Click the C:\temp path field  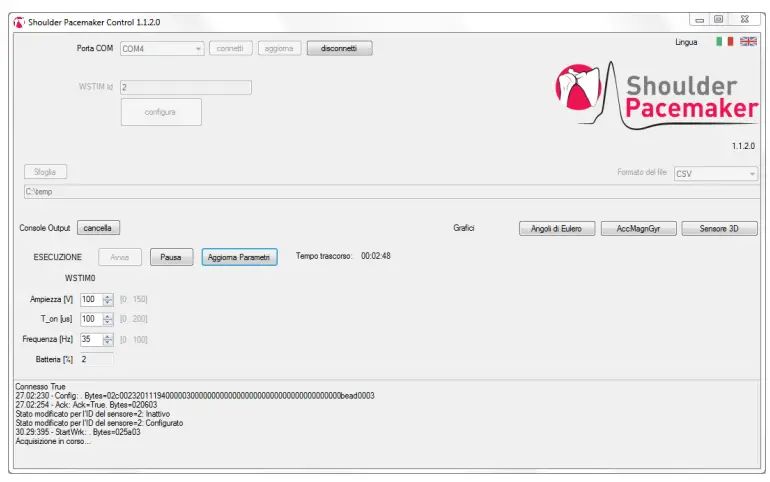[x=392, y=192]
